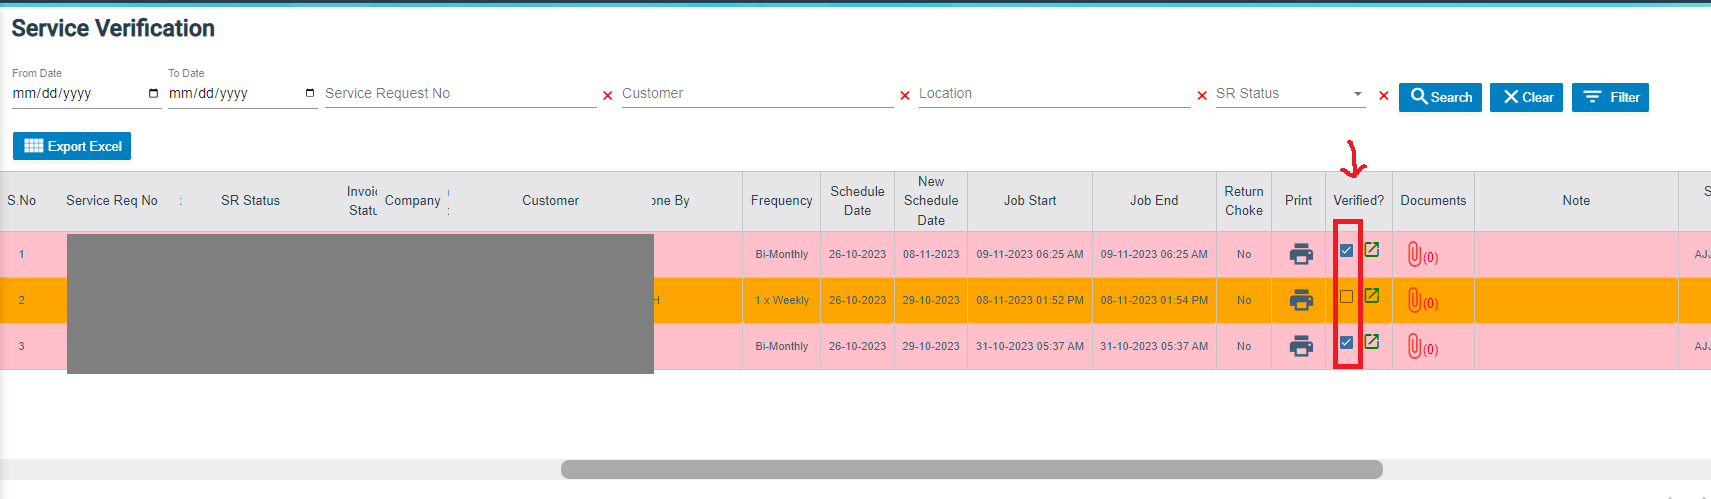Sort by Frequency column header

pos(781,201)
